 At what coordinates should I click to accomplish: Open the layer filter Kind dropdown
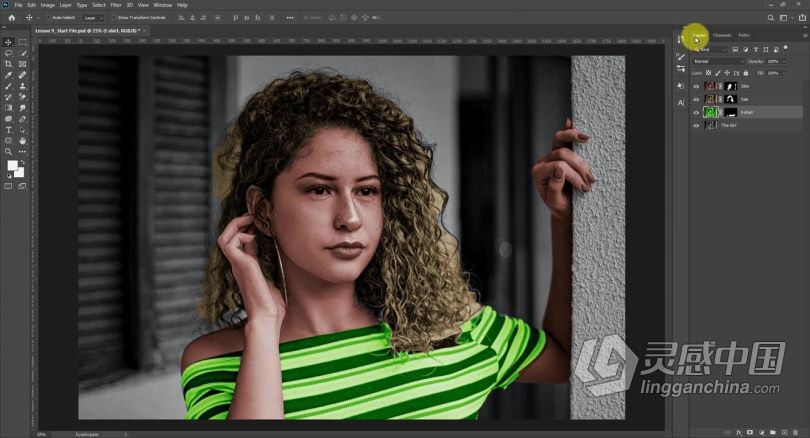[711, 50]
